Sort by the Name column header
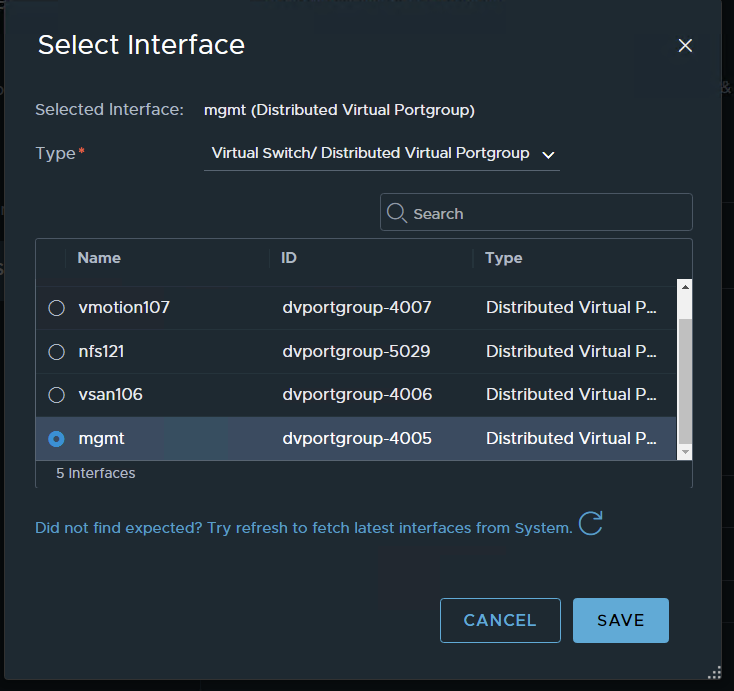 tap(99, 258)
